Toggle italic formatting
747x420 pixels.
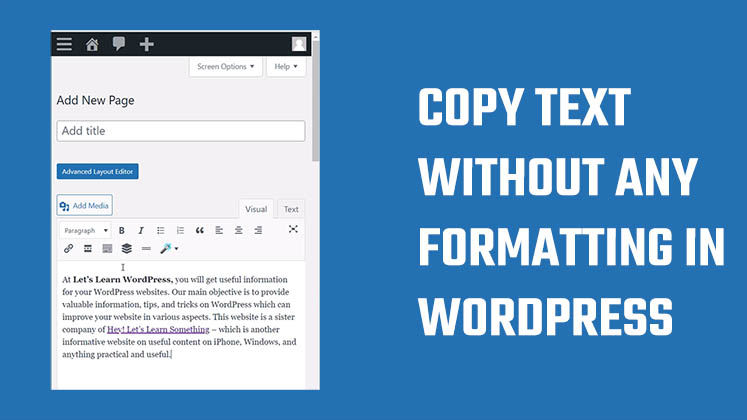[x=141, y=230]
